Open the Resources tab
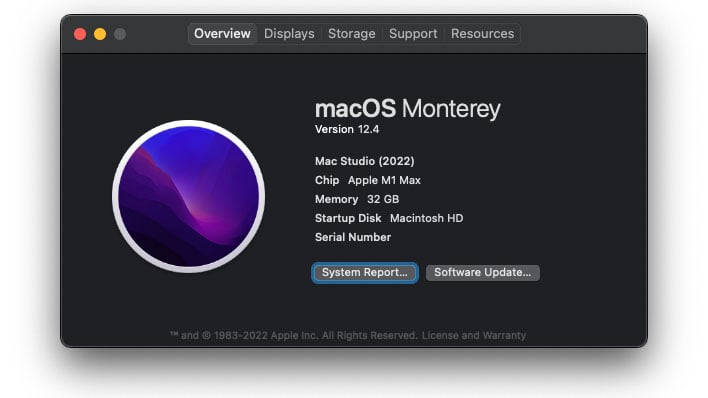 (x=482, y=34)
